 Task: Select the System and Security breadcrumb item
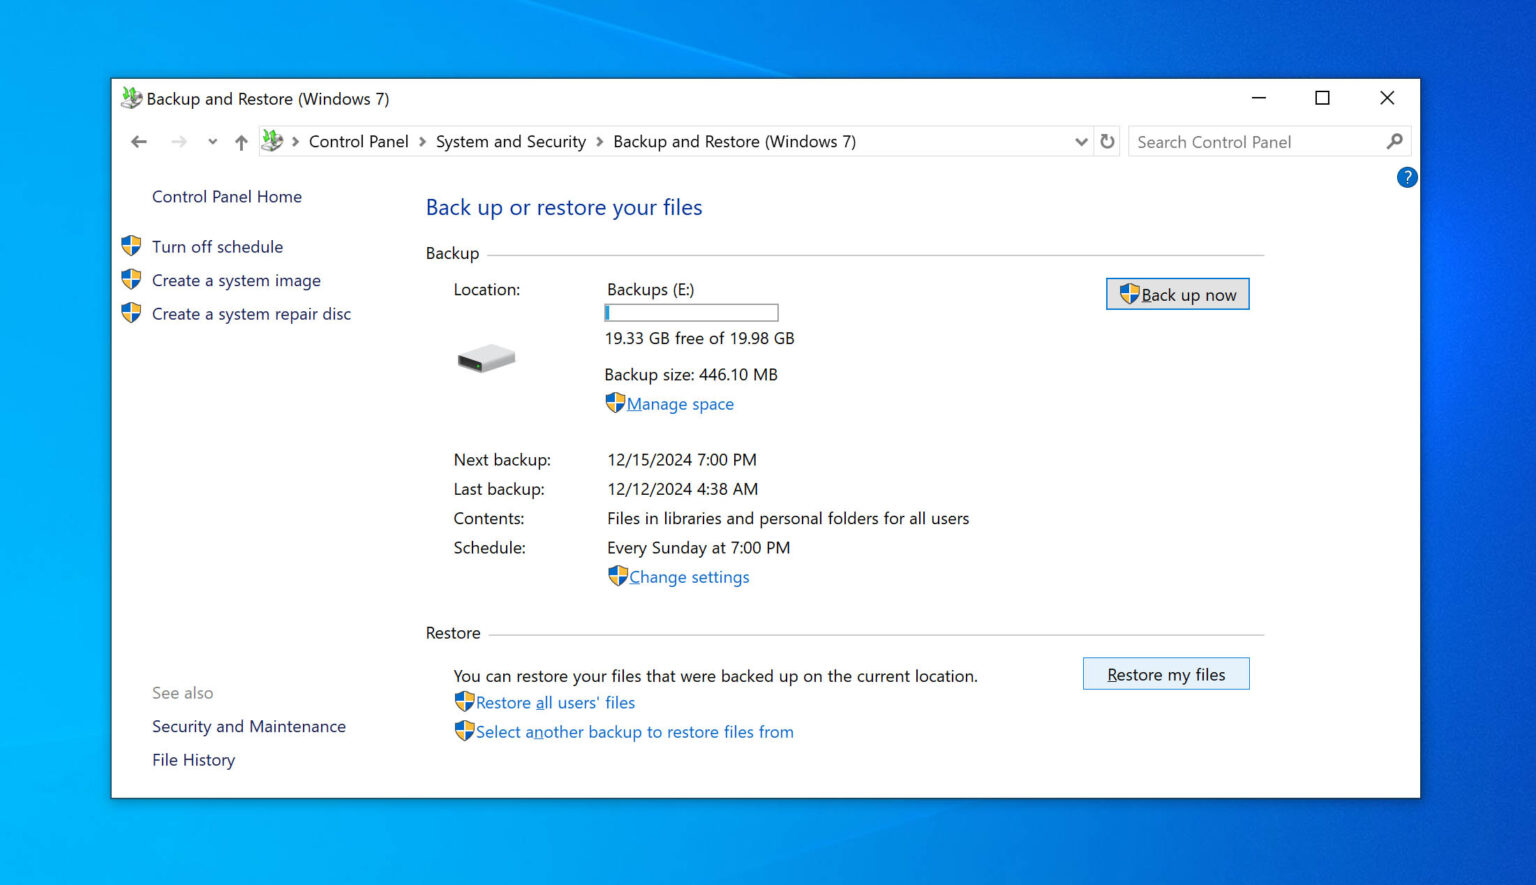511,141
